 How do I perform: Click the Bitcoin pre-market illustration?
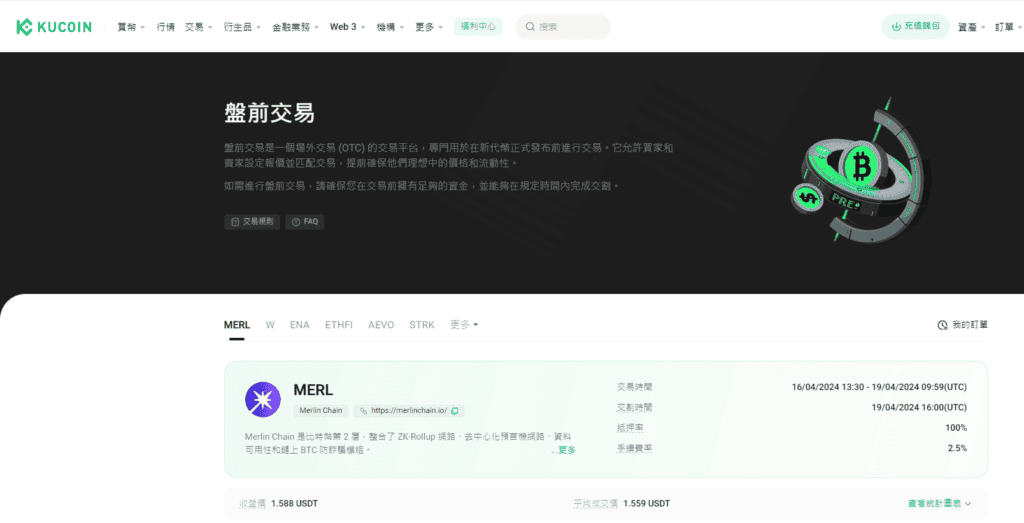pos(855,175)
